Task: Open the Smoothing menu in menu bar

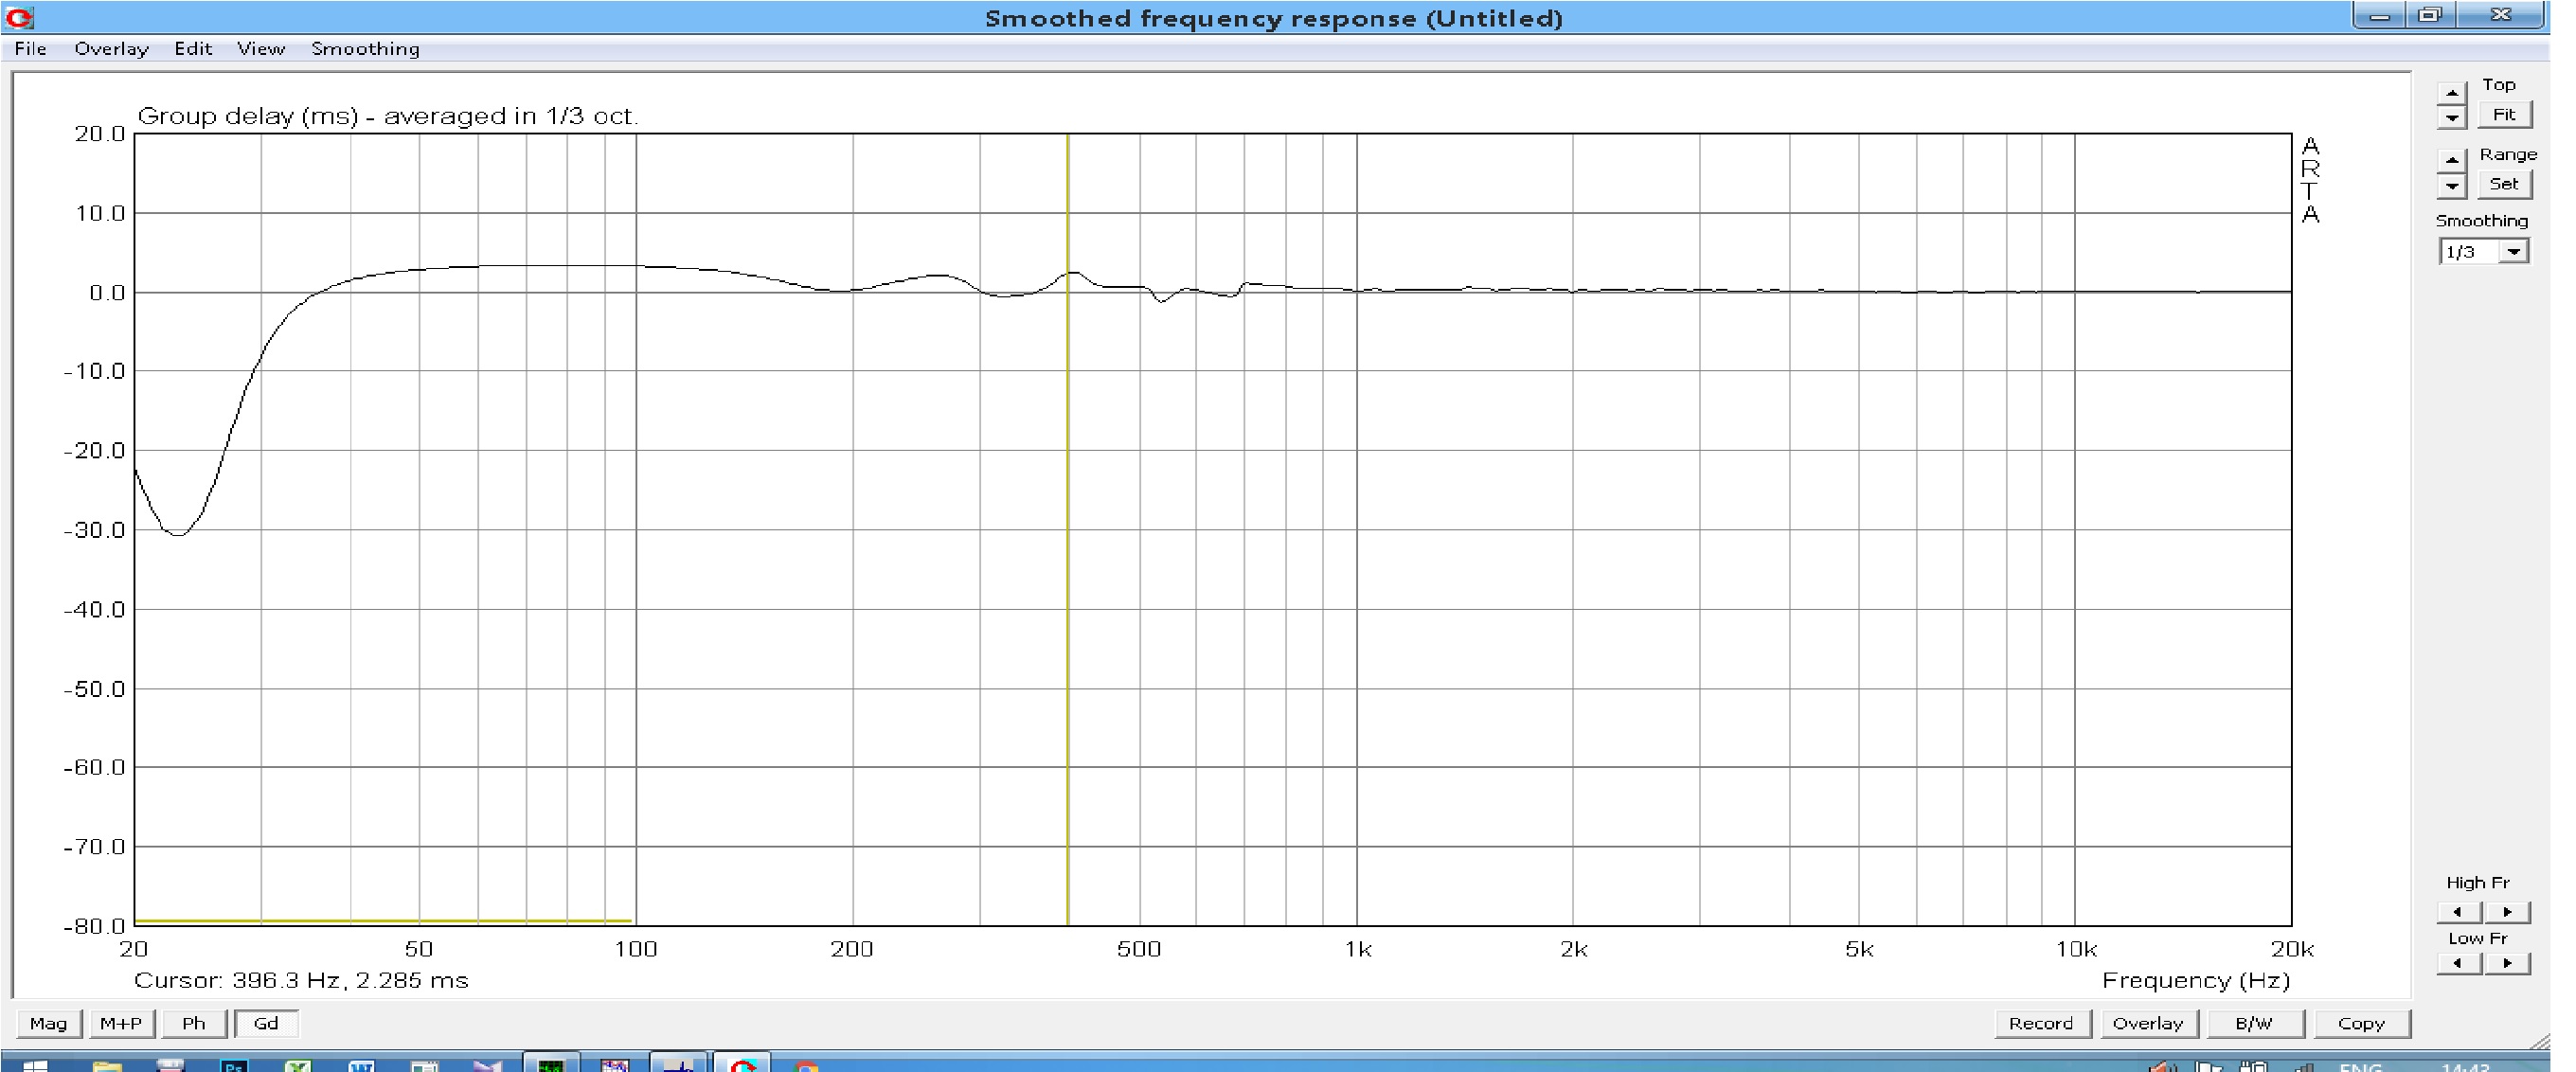Action: 365,49
